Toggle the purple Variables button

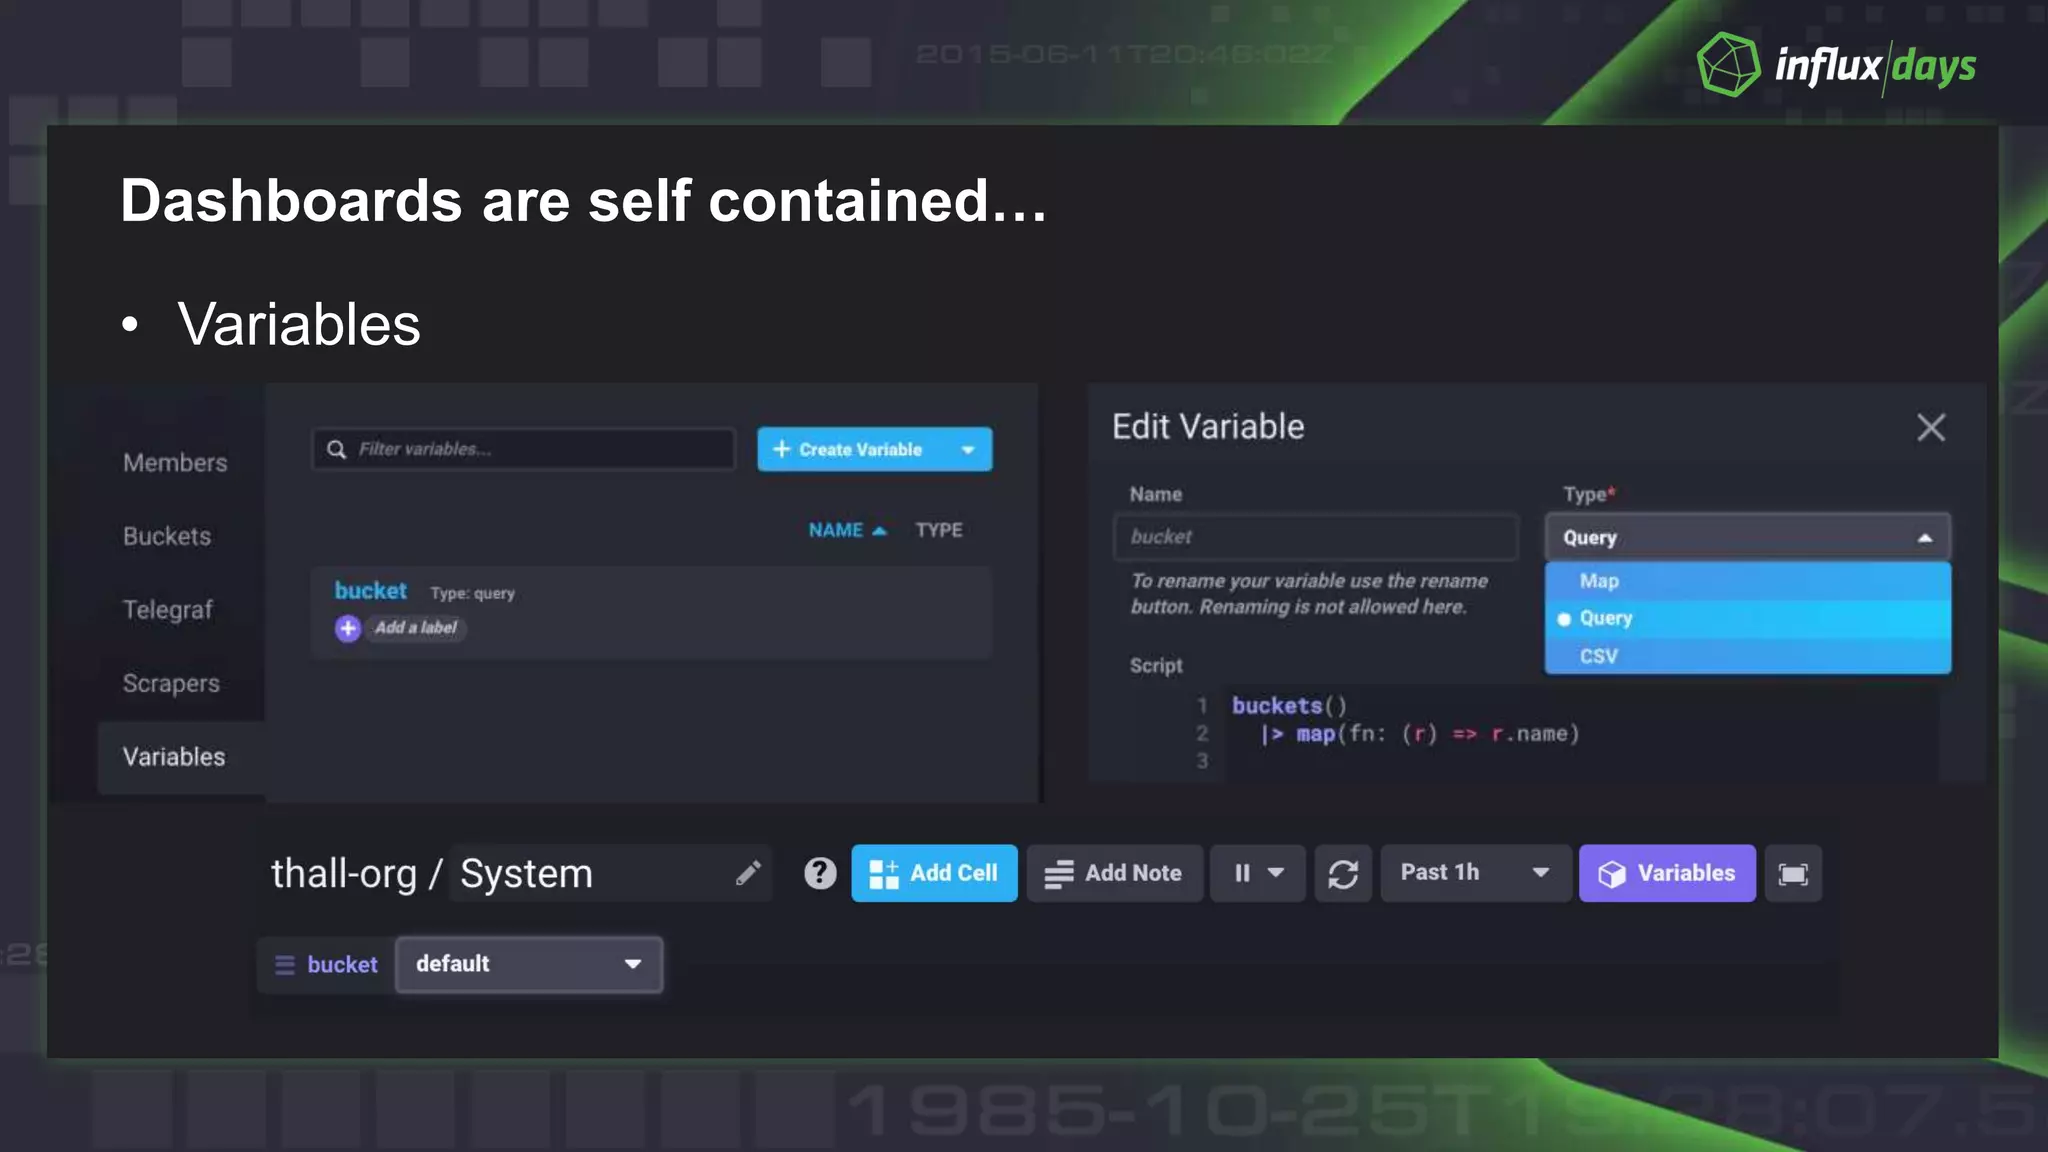pyautogui.click(x=1667, y=873)
